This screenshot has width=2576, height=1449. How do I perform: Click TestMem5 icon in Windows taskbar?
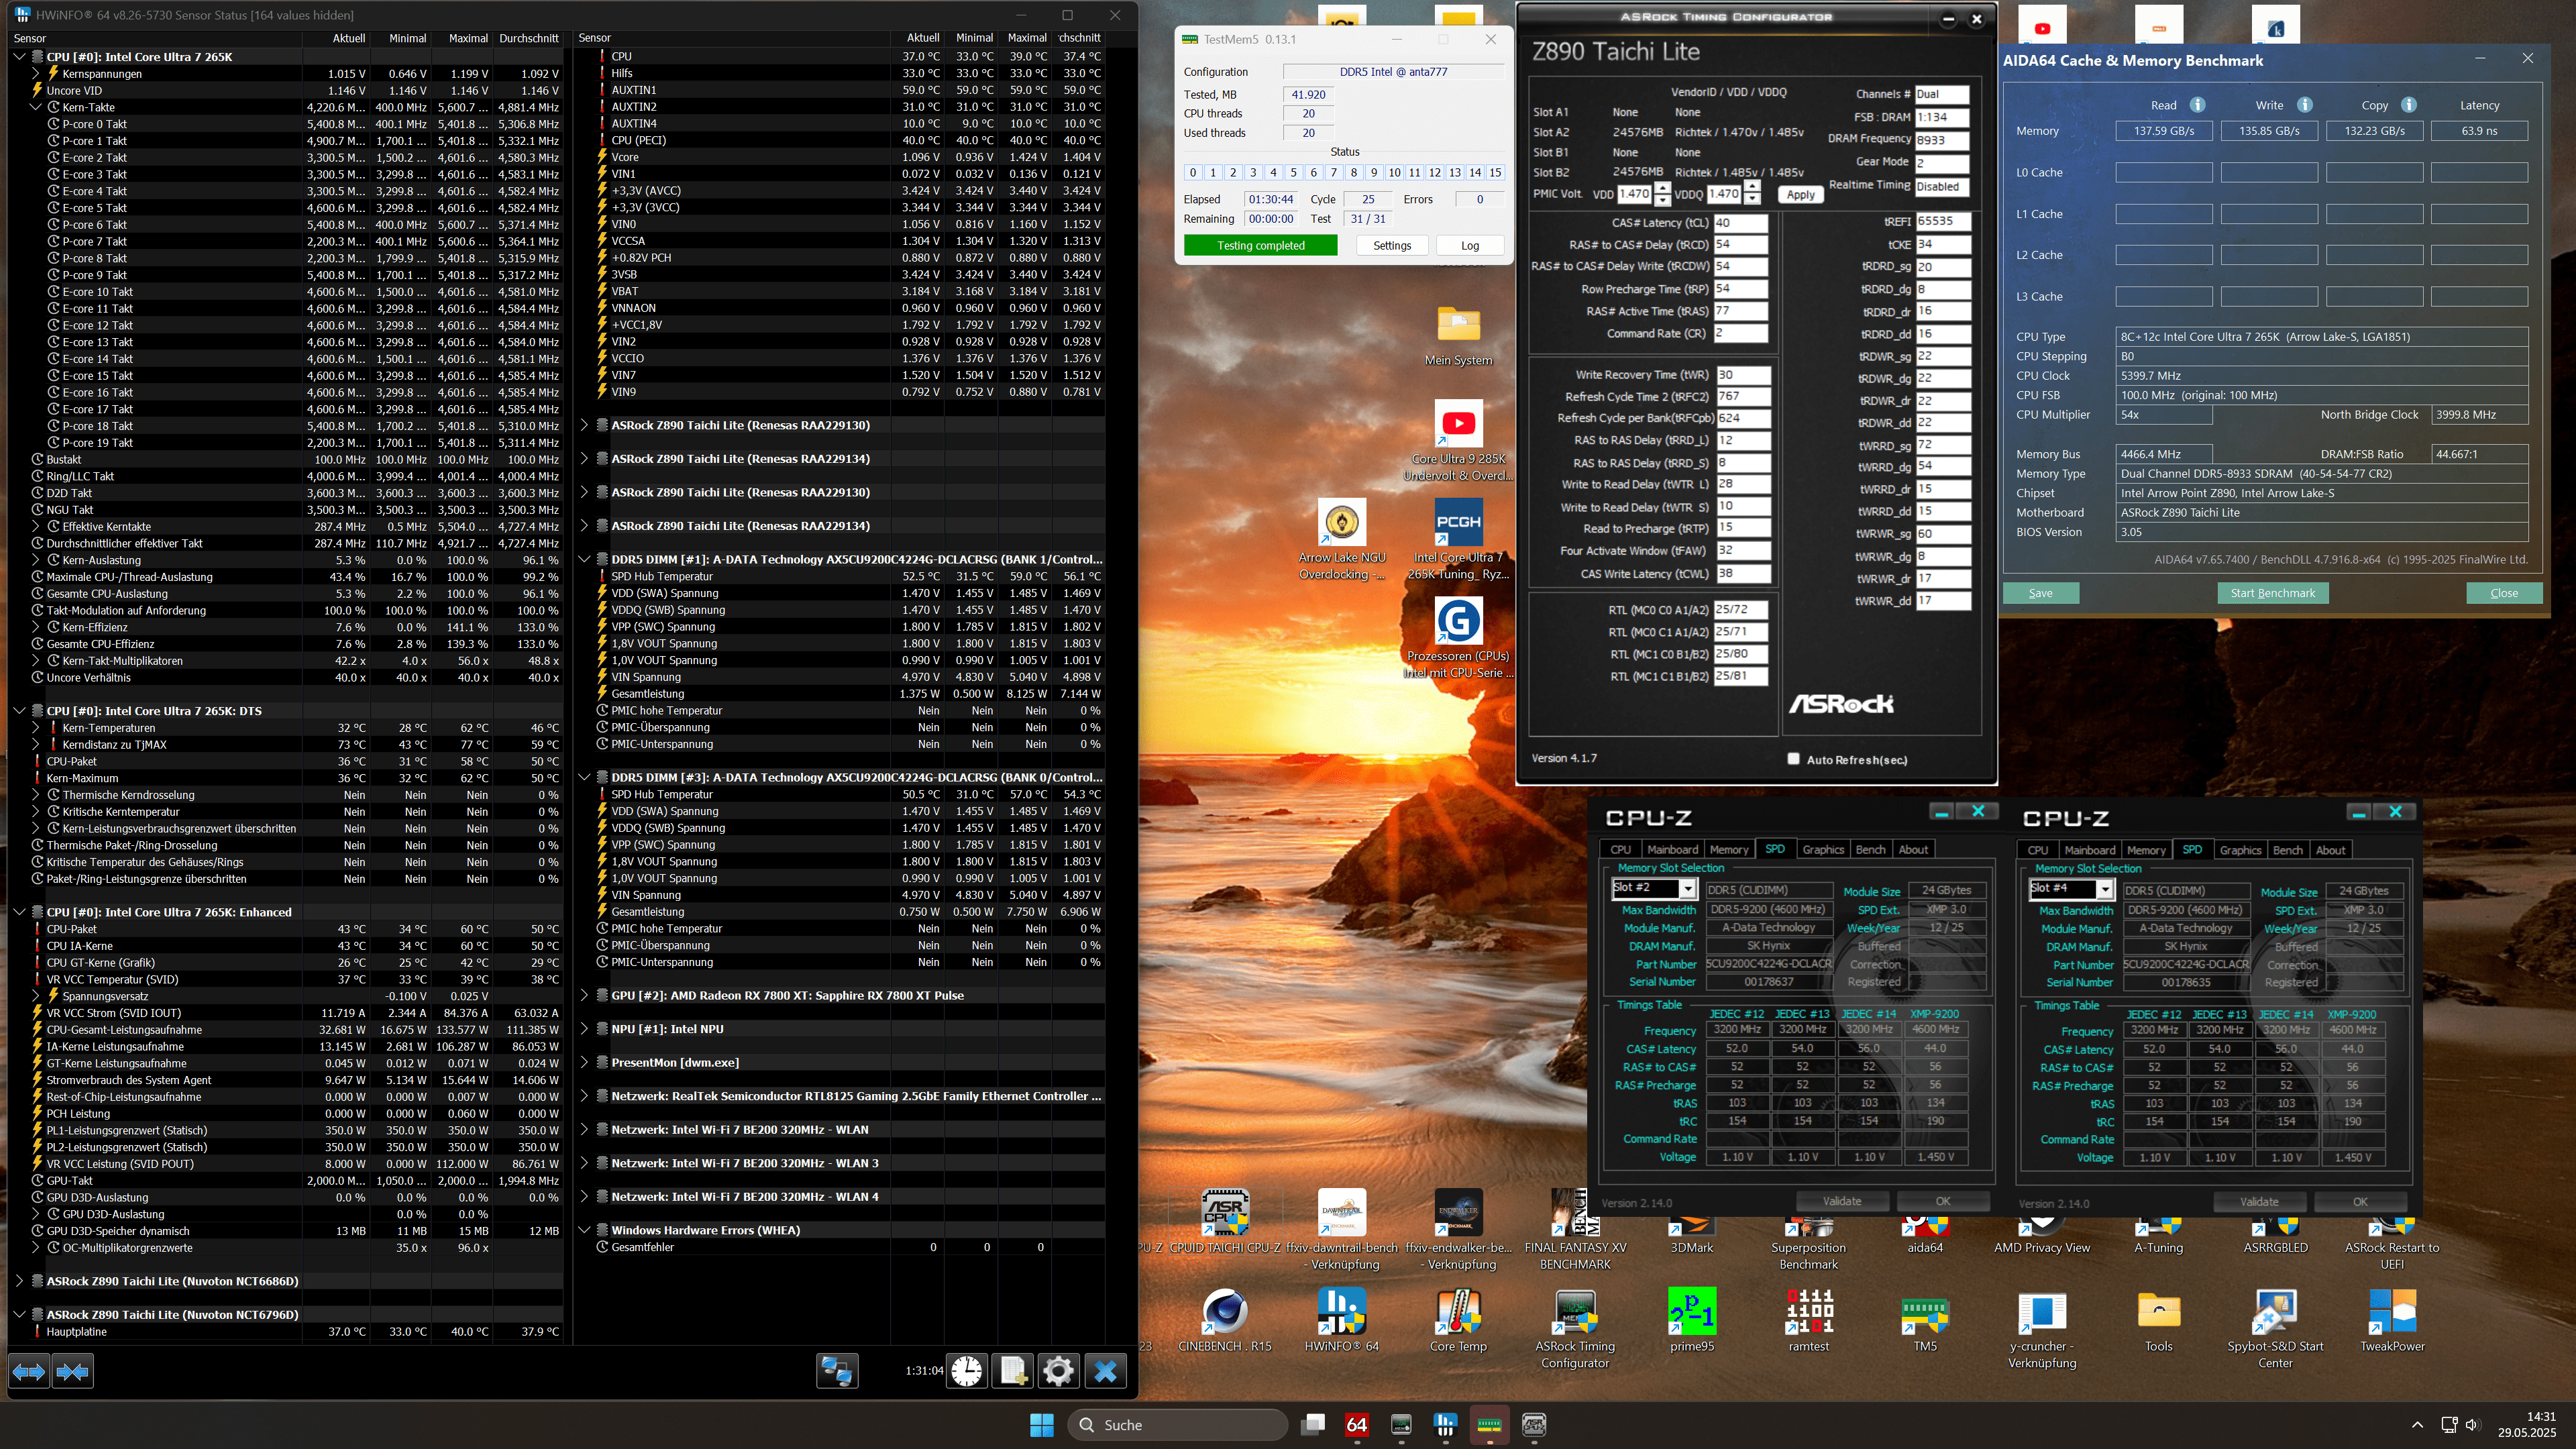(1489, 1424)
